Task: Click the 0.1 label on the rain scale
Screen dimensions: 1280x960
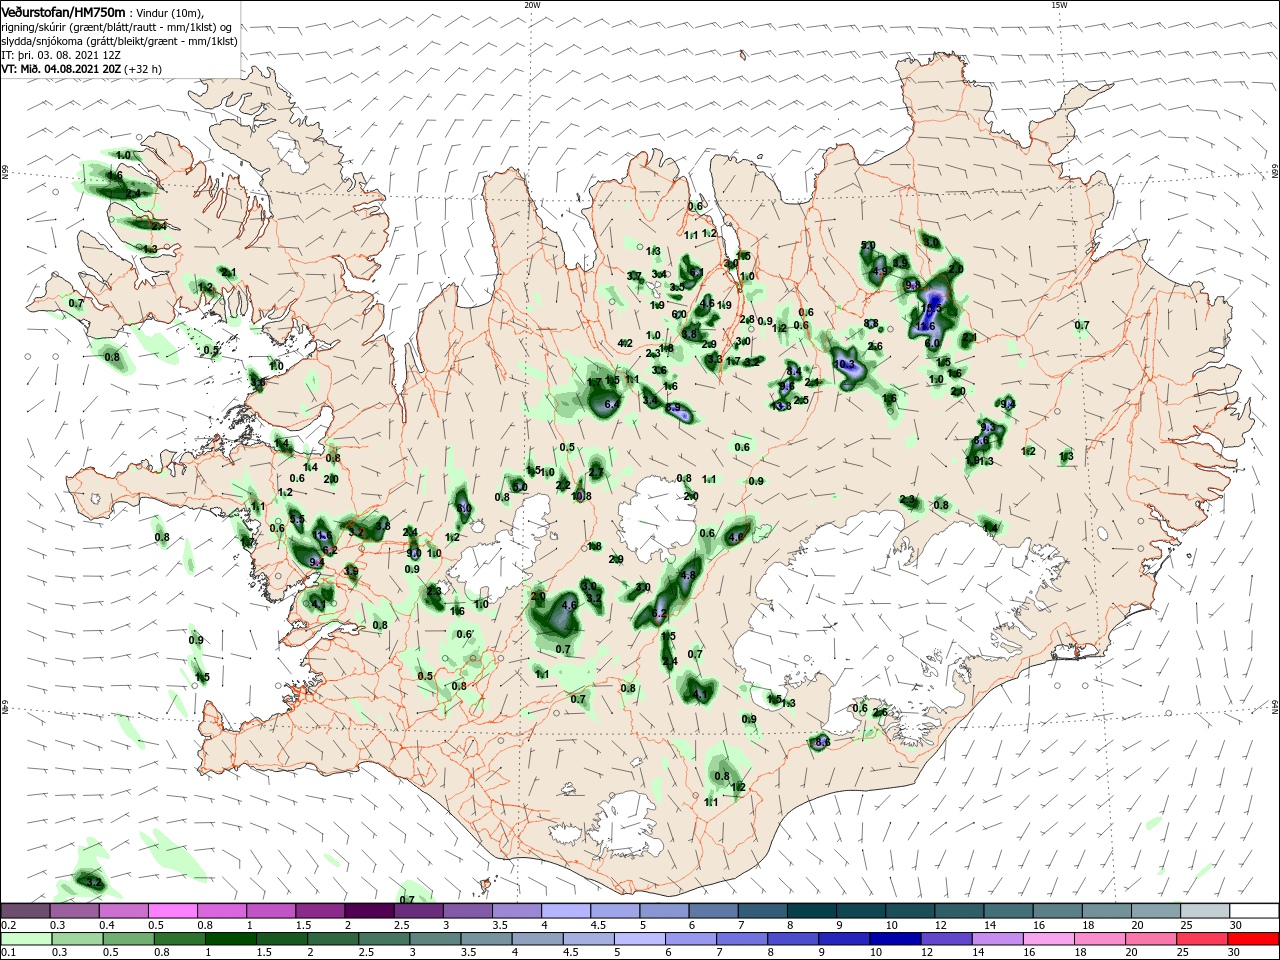Action: (8, 953)
